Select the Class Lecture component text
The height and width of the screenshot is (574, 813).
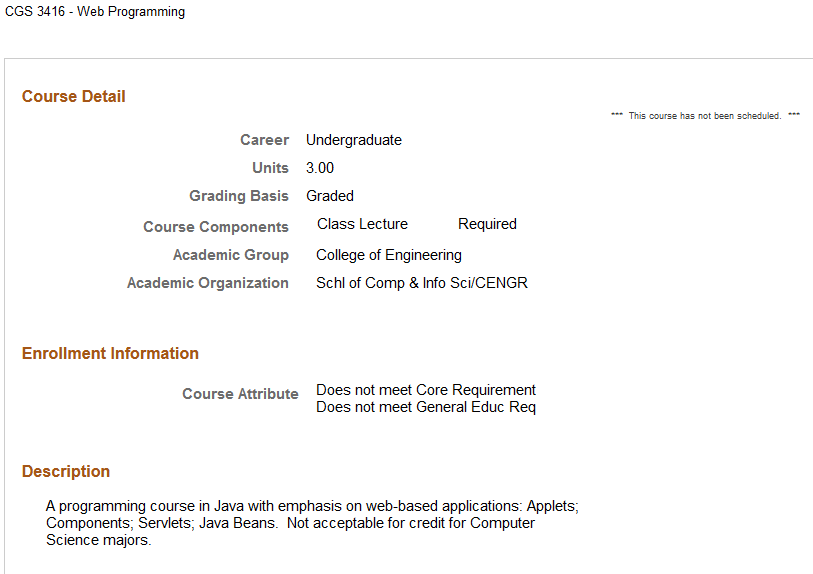[362, 224]
